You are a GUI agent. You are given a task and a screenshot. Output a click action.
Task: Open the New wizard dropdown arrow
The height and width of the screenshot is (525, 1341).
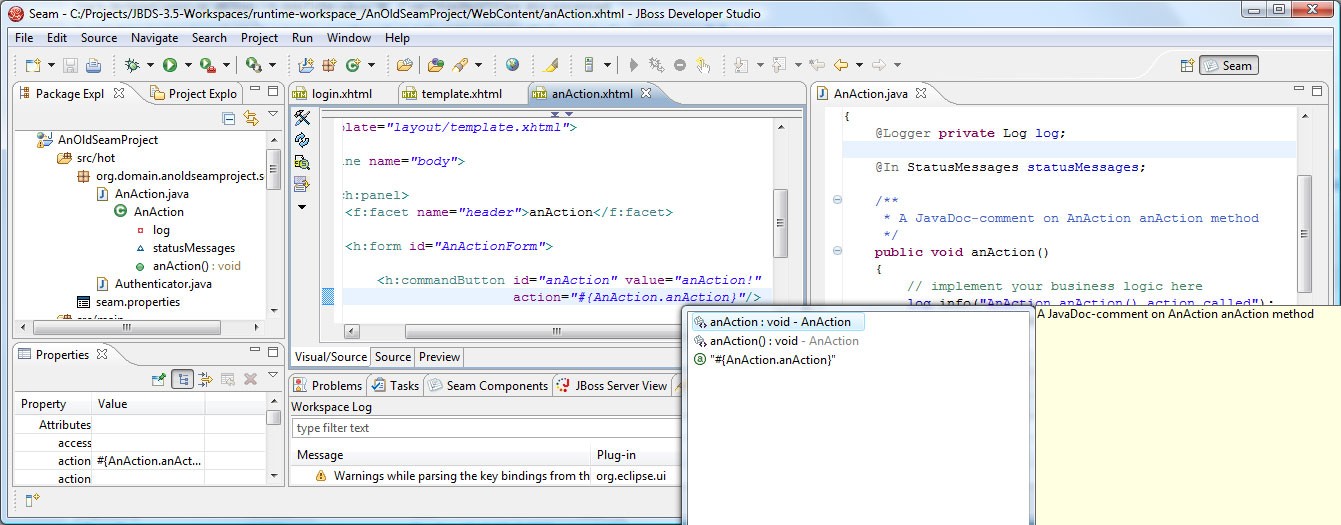pyautogui.click(x=49, y=65)
